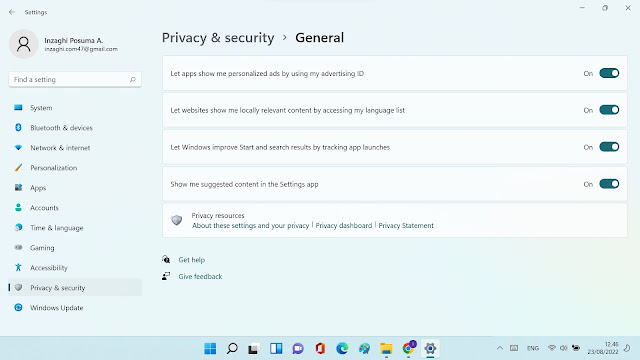Image resolution: width=640 pixels, height=360 pixels.
Task: Open Accessibility settings
Action: point(75,268)
